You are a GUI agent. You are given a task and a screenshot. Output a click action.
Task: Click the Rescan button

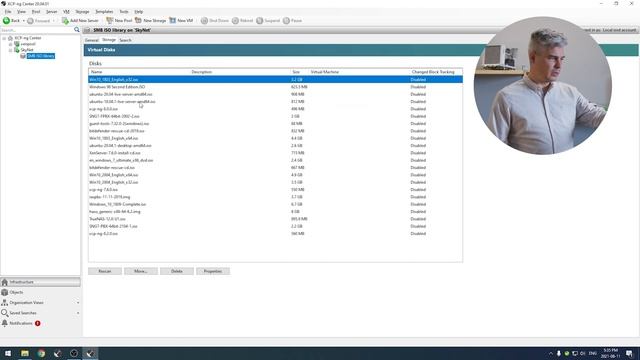[x=105, y=271]
